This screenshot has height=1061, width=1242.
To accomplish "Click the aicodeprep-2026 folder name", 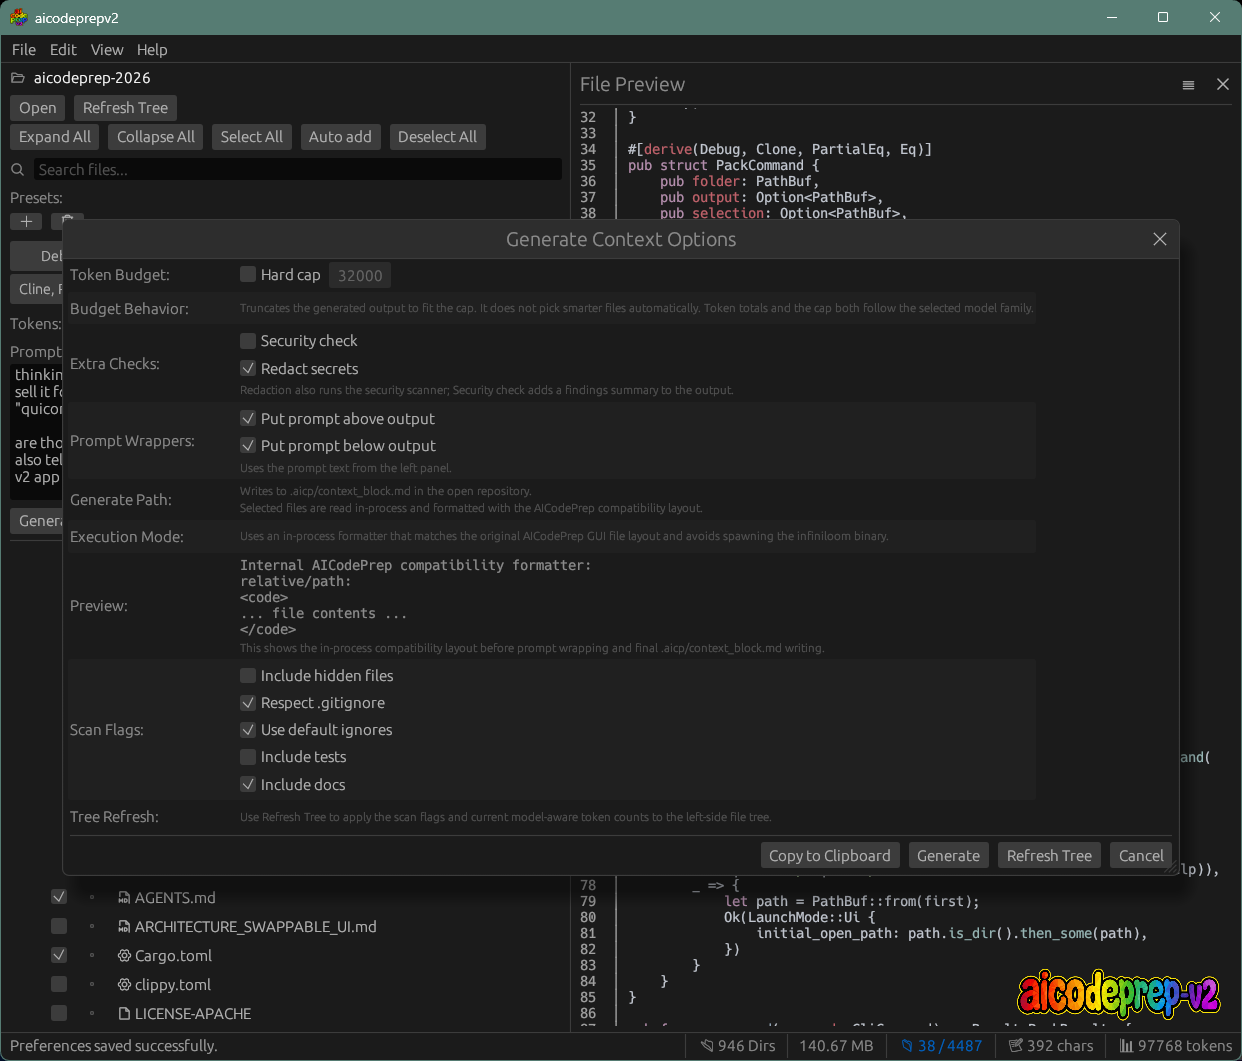I will coord(92,78).
